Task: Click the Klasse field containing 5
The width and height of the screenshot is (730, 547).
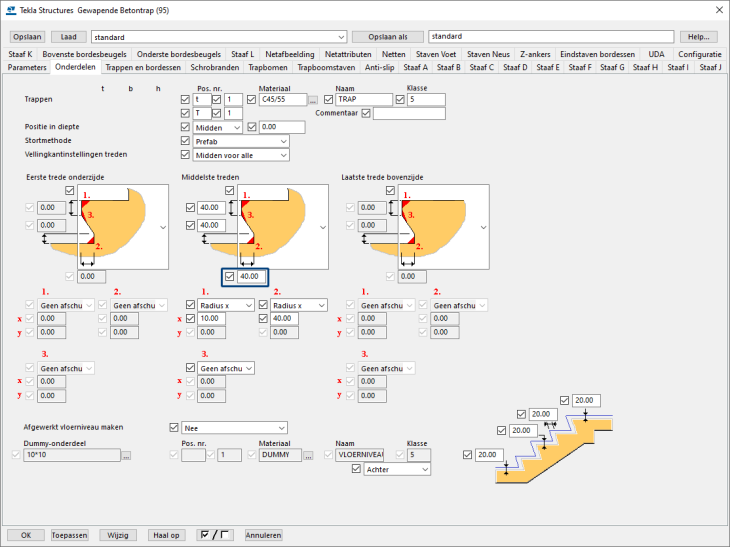Action: (x=424, y=100)
